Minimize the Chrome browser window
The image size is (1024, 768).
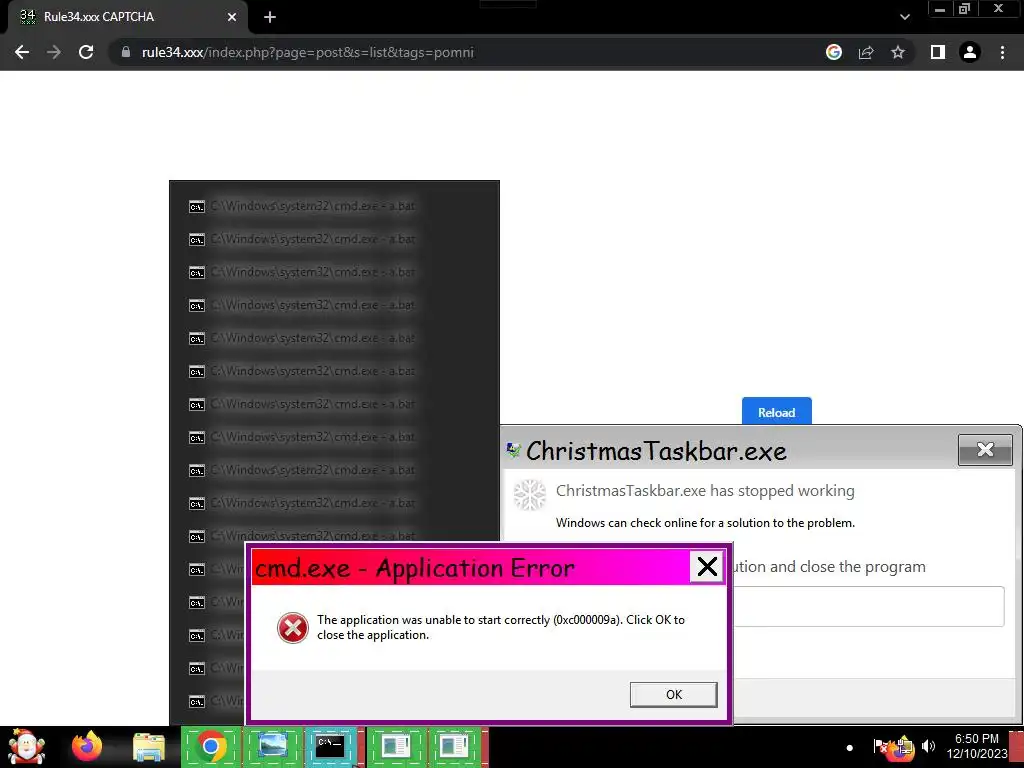click(x=940, y=9)
